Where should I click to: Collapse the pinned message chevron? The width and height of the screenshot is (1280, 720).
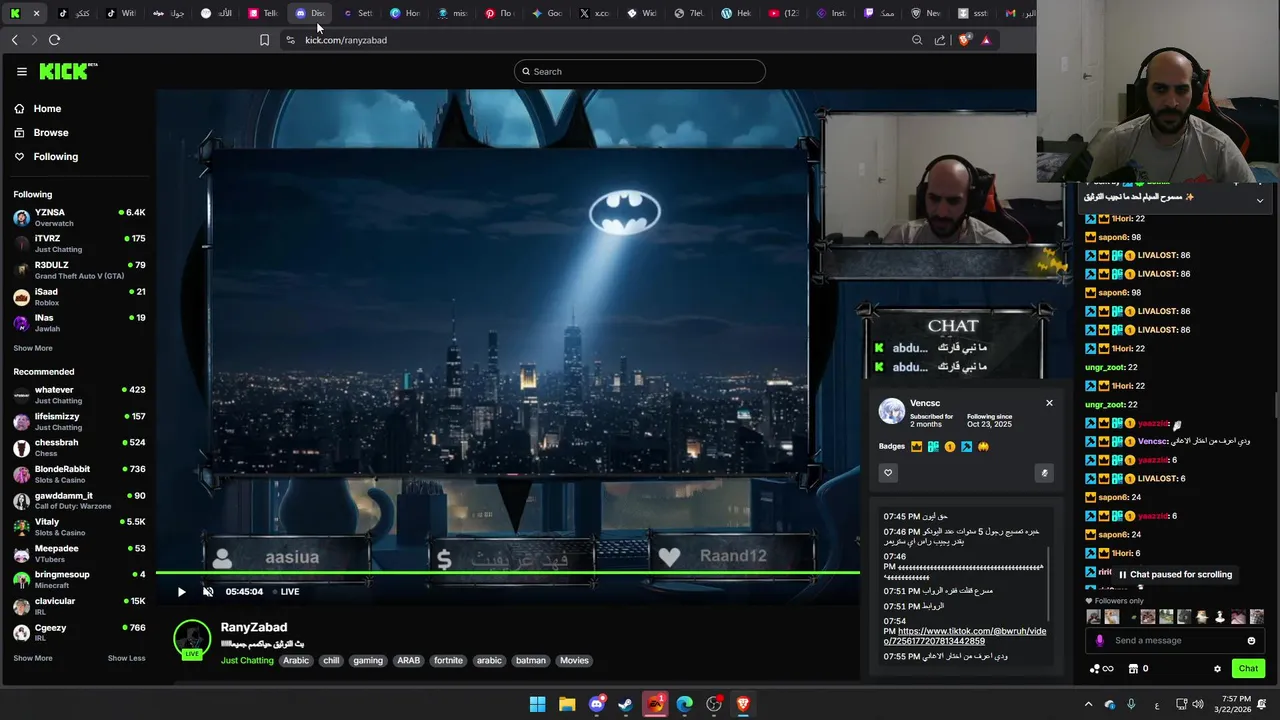(x=1260, y=200)
